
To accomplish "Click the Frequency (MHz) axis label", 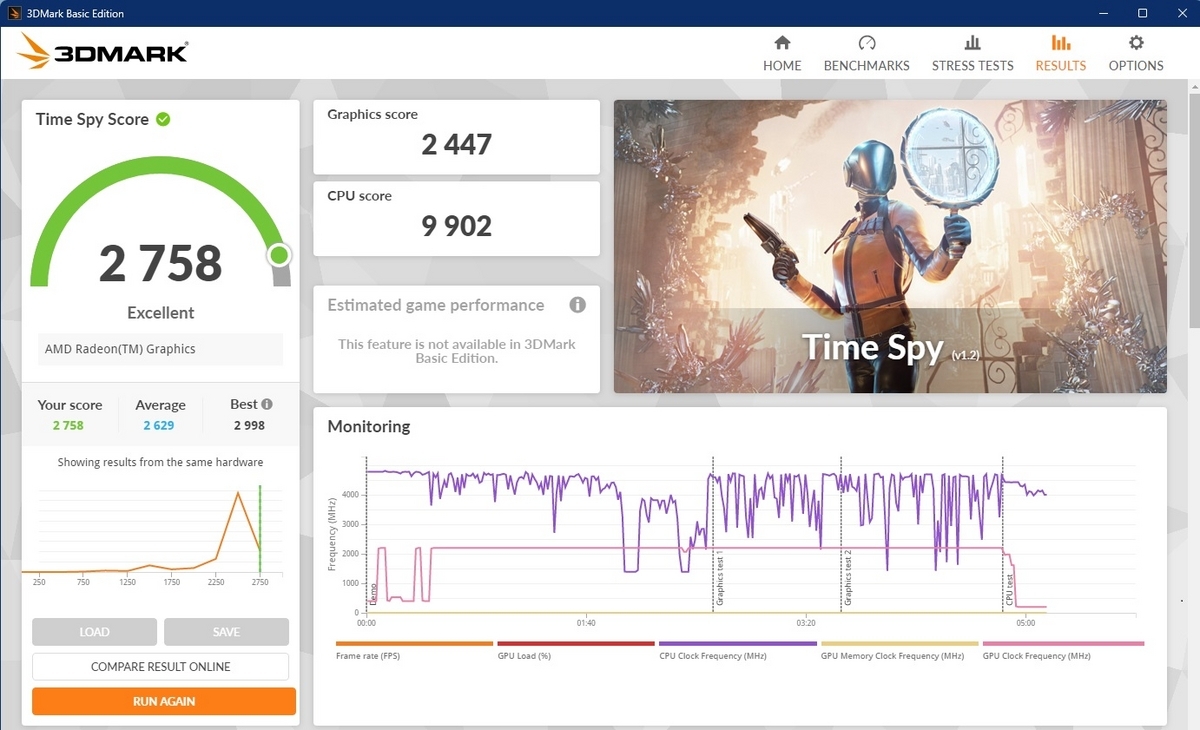I will (x=332, y=534).
